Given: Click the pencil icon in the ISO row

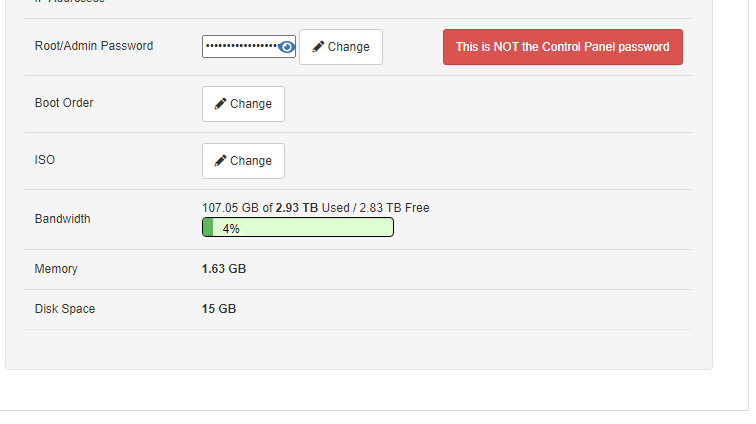Looking at the screenshot, I should pyautogui.click(x=220, y=161).
